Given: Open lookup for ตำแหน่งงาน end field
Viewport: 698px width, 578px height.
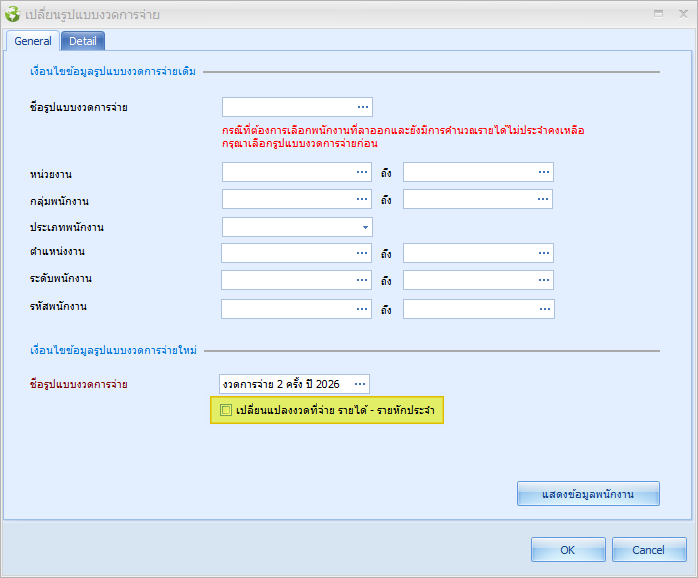Looking at the screenshot, I should (543, 254).
